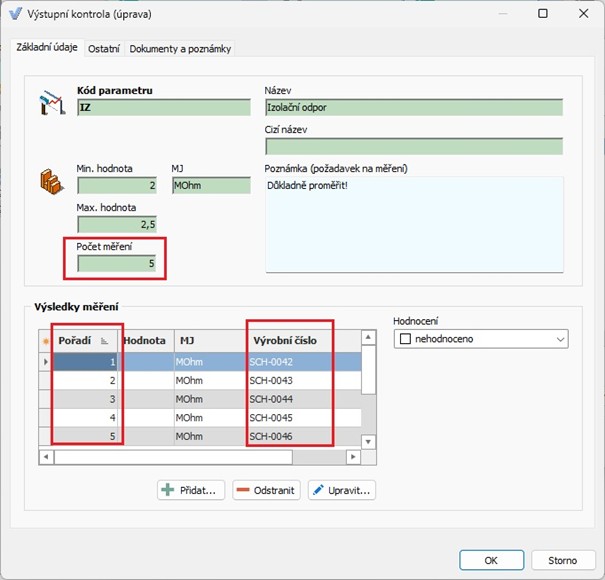Image resolution: width=605 pixels, height=580 pixels.
Task: Open the Ostatní tab
Action: [104, 49]
